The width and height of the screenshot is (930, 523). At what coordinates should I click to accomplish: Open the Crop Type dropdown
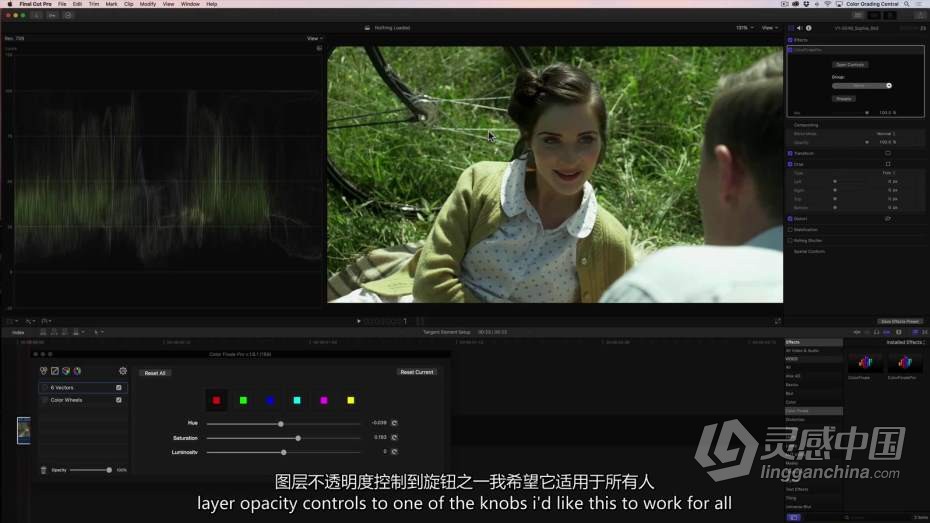(x=888, y=173)
